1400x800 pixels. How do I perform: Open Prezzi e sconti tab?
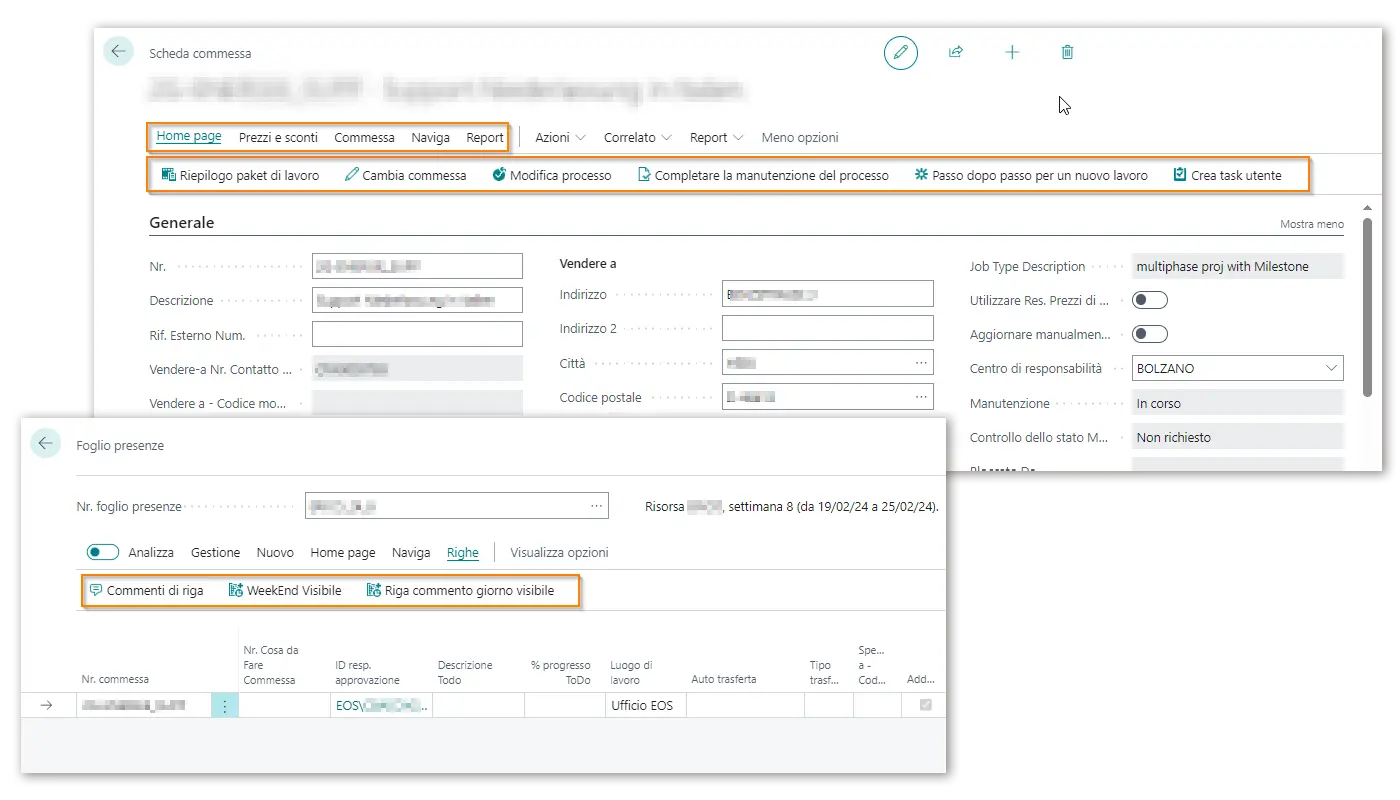[x=278, y=137]
